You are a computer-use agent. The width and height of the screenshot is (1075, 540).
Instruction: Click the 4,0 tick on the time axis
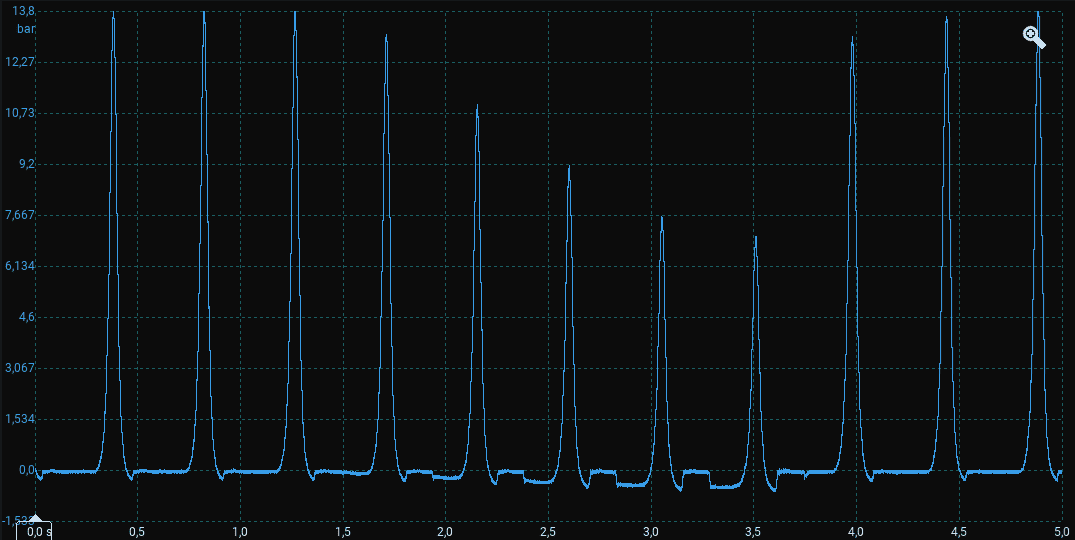856,531
